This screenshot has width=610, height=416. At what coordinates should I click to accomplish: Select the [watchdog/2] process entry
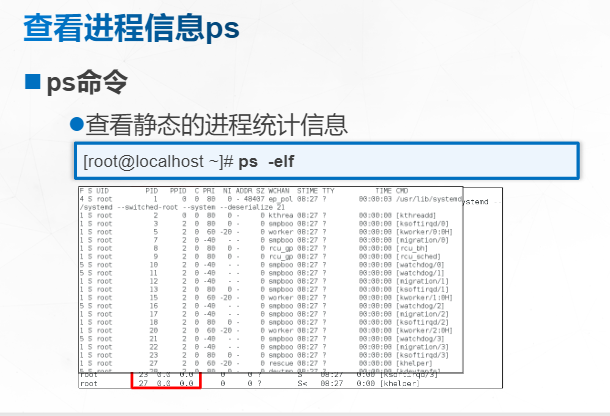coord(420,306)
